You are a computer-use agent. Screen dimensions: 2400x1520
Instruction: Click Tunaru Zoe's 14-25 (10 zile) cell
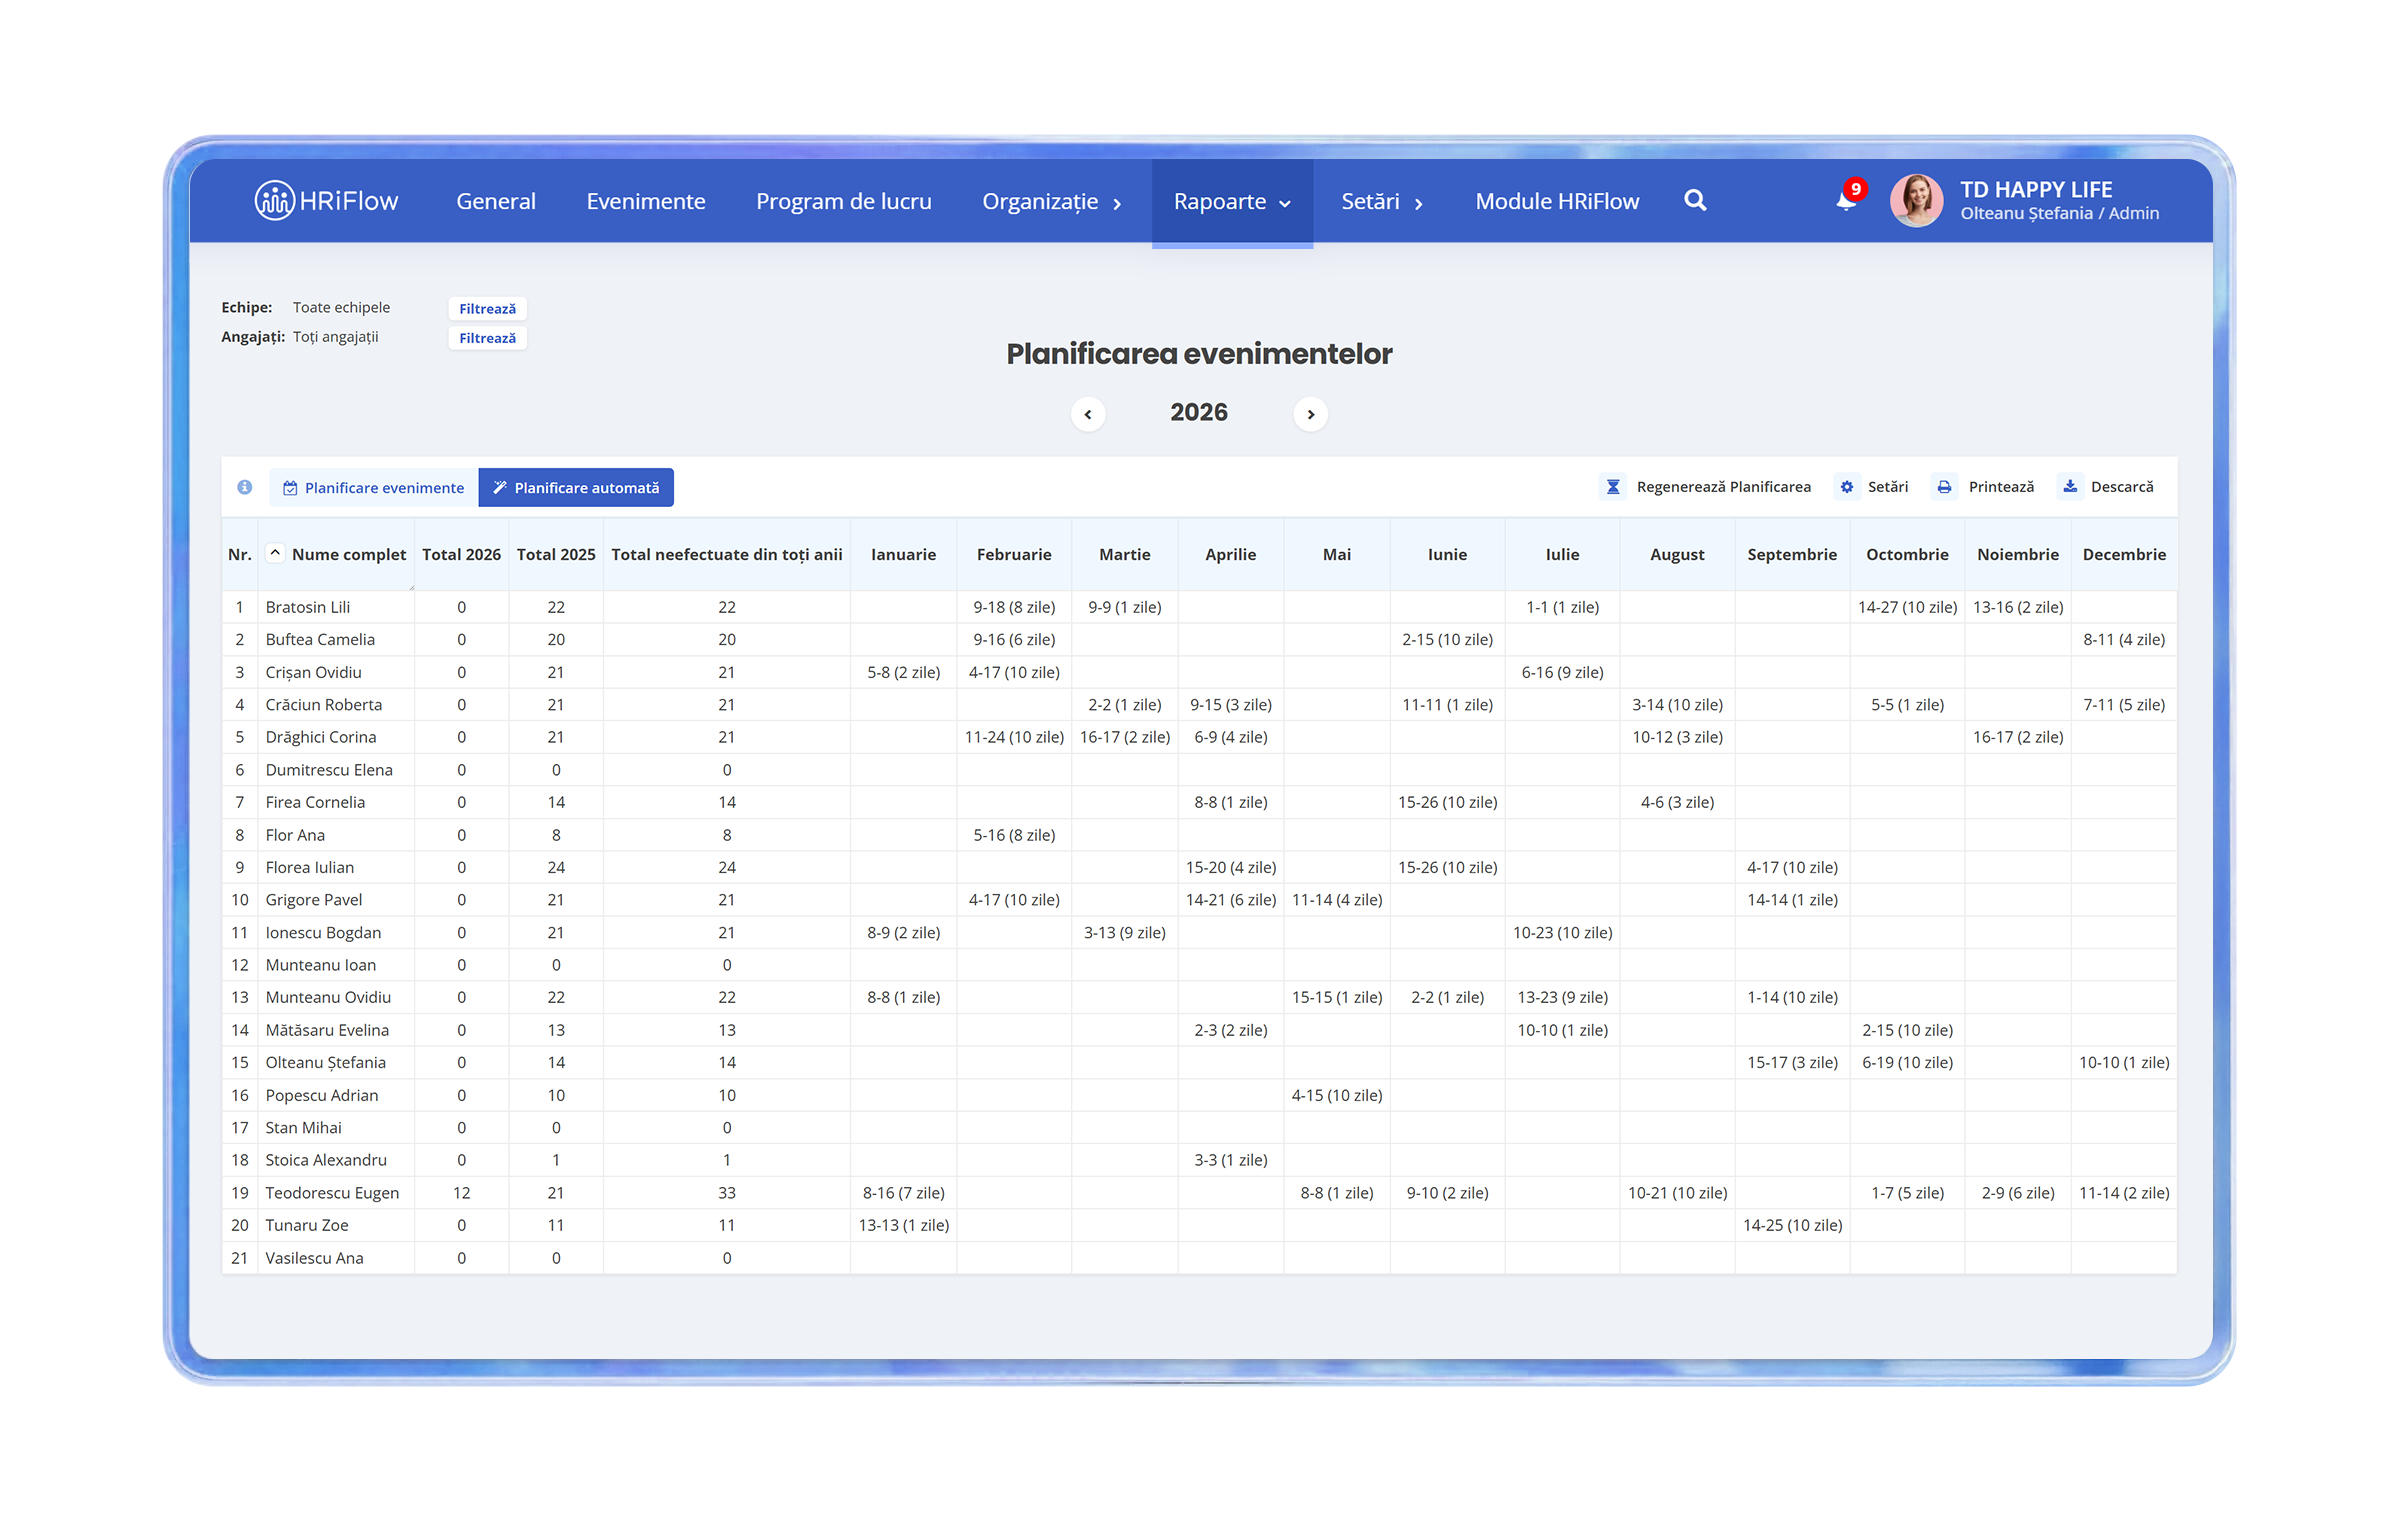pyautogui.click(x=1792, y=1225)
